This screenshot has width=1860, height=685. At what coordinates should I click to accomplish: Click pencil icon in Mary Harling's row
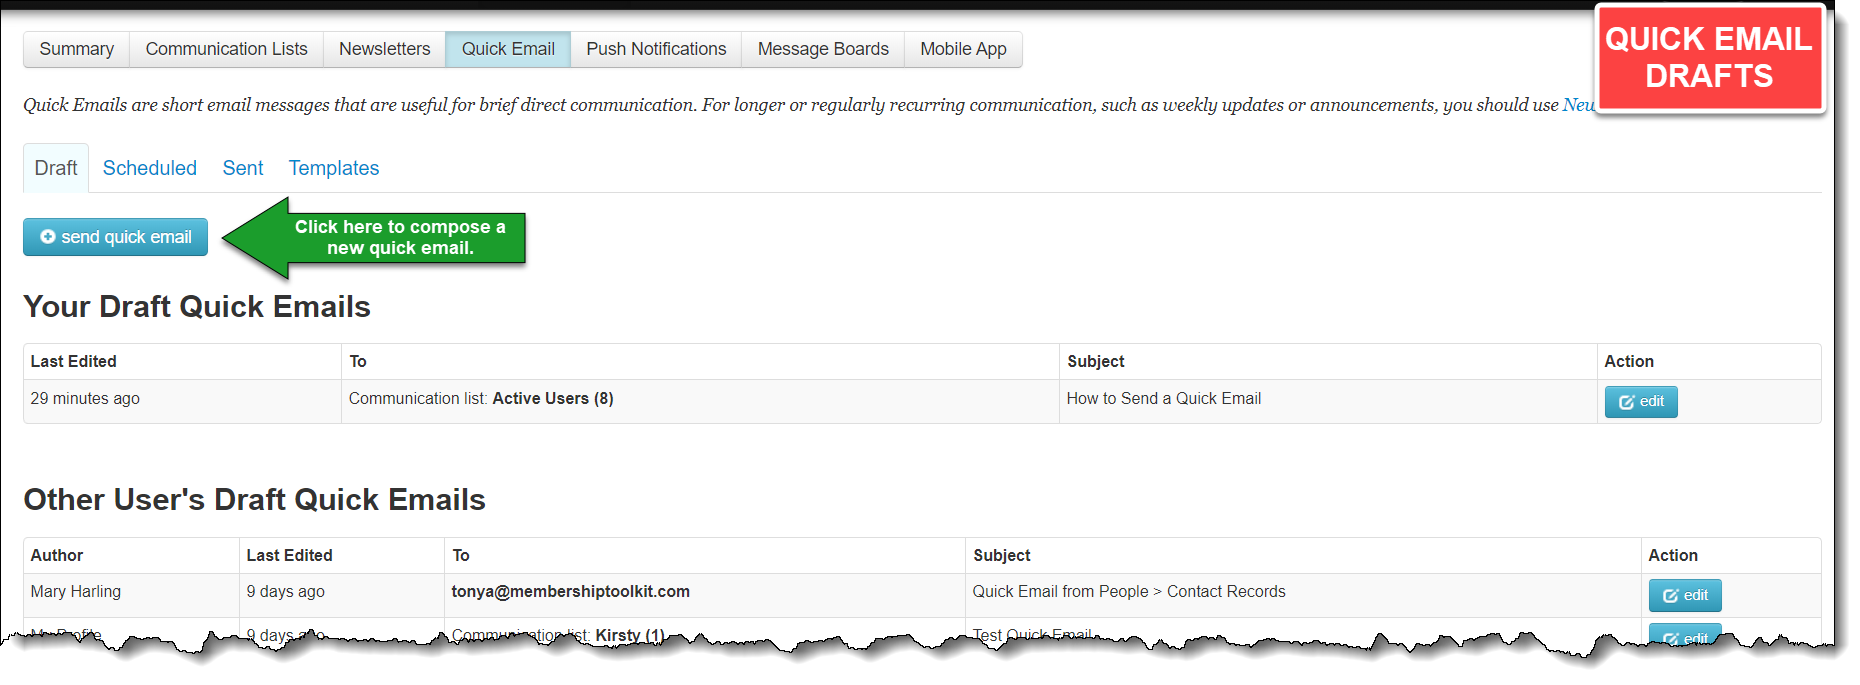(1671, 596)
